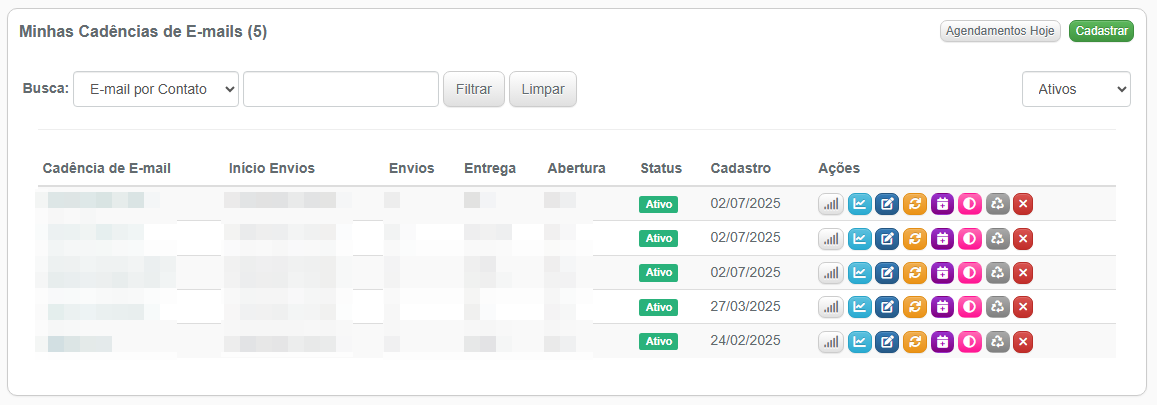Delete the cadence registered on 27/03/2025
Screen dimensions: 1157x405
click(1022, 307)
